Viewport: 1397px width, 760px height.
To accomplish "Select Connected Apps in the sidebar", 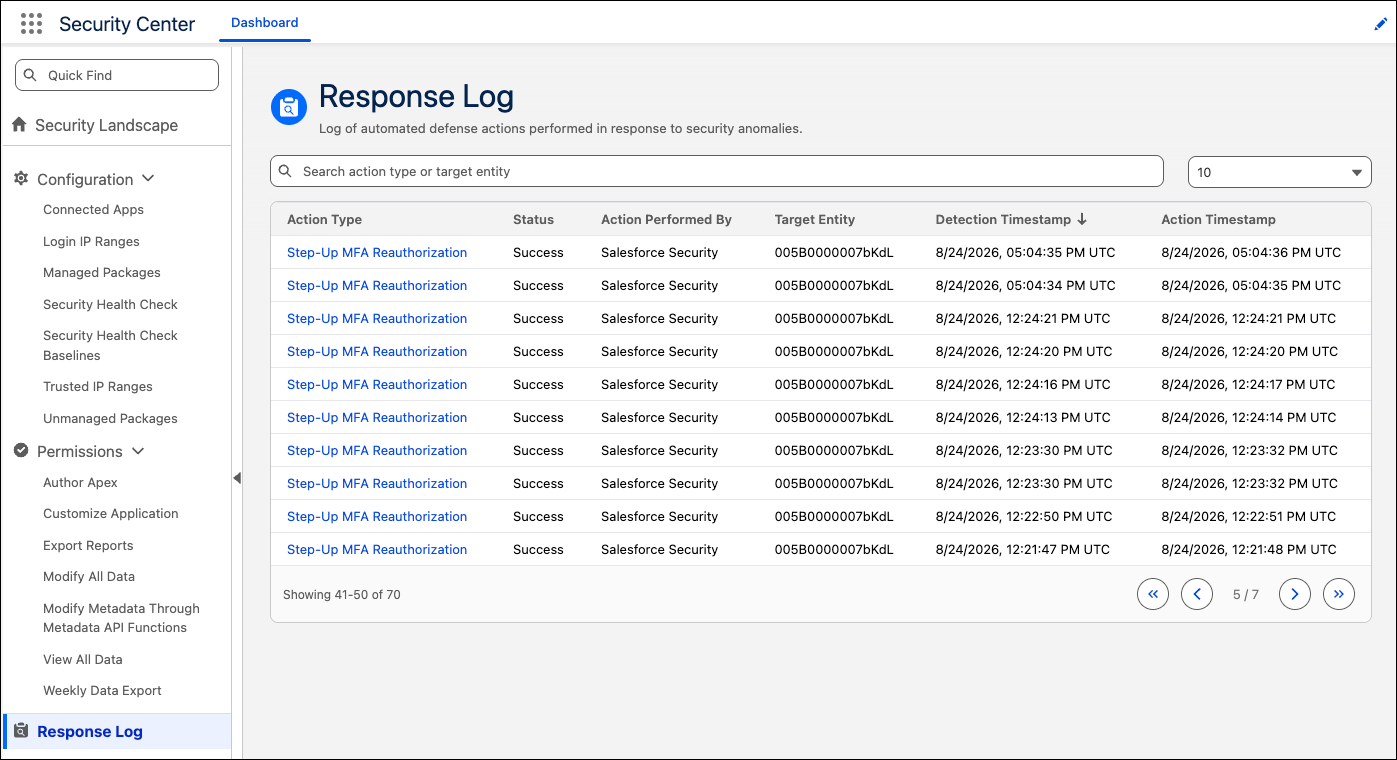I will (93, 209).
